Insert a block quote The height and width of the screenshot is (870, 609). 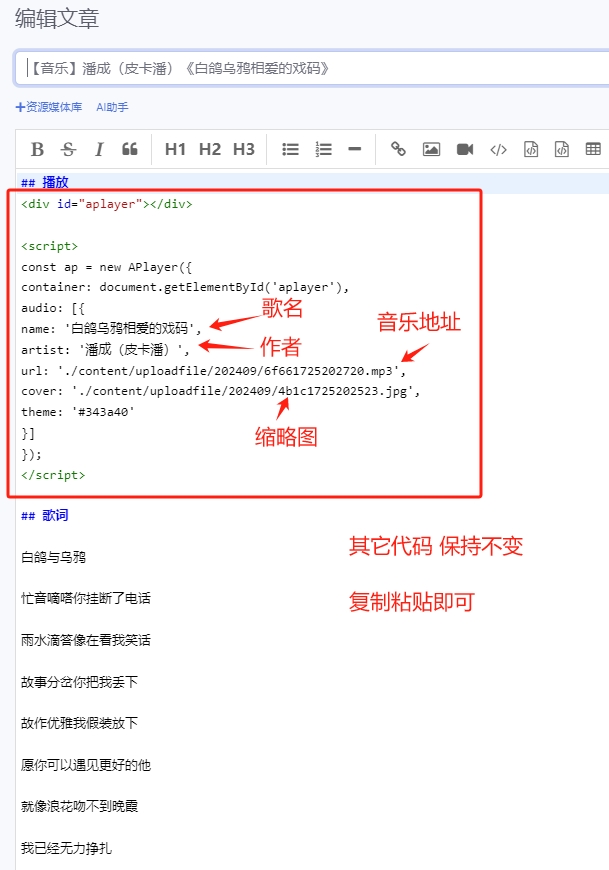[x=130, y=149]
